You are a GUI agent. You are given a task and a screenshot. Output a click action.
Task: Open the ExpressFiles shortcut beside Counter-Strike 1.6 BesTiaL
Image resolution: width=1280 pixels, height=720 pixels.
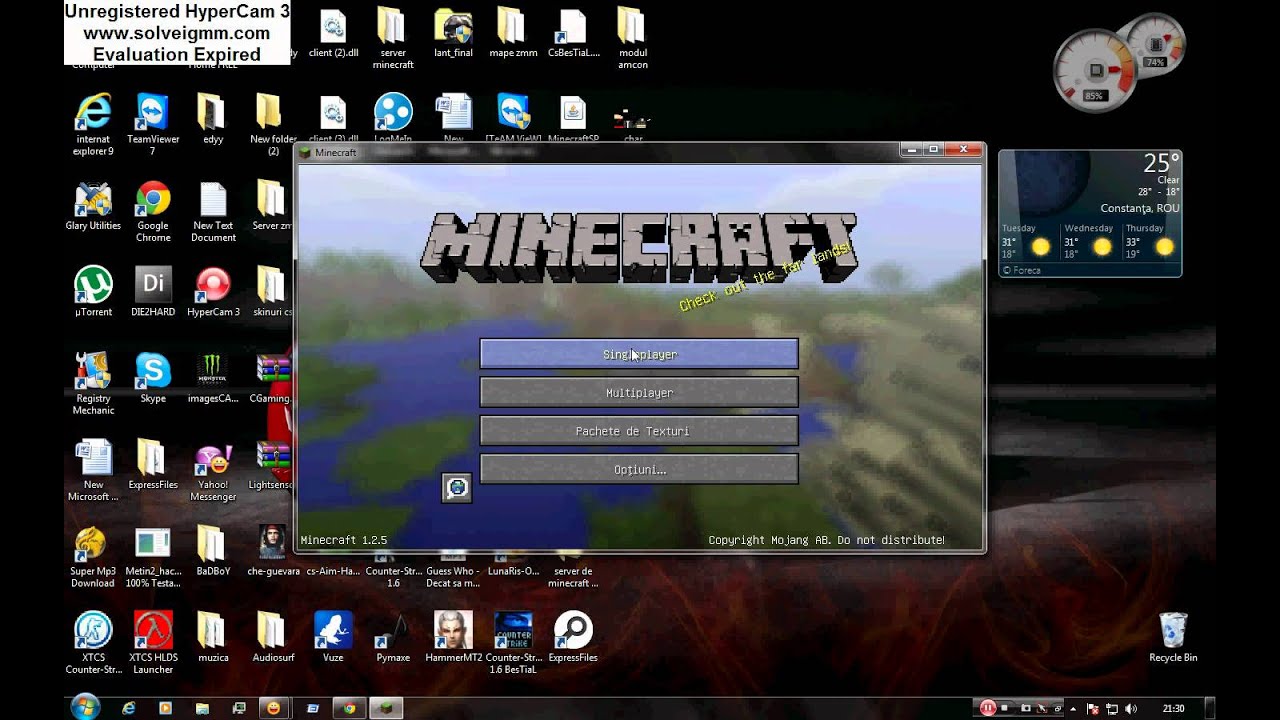click(573, 636)
